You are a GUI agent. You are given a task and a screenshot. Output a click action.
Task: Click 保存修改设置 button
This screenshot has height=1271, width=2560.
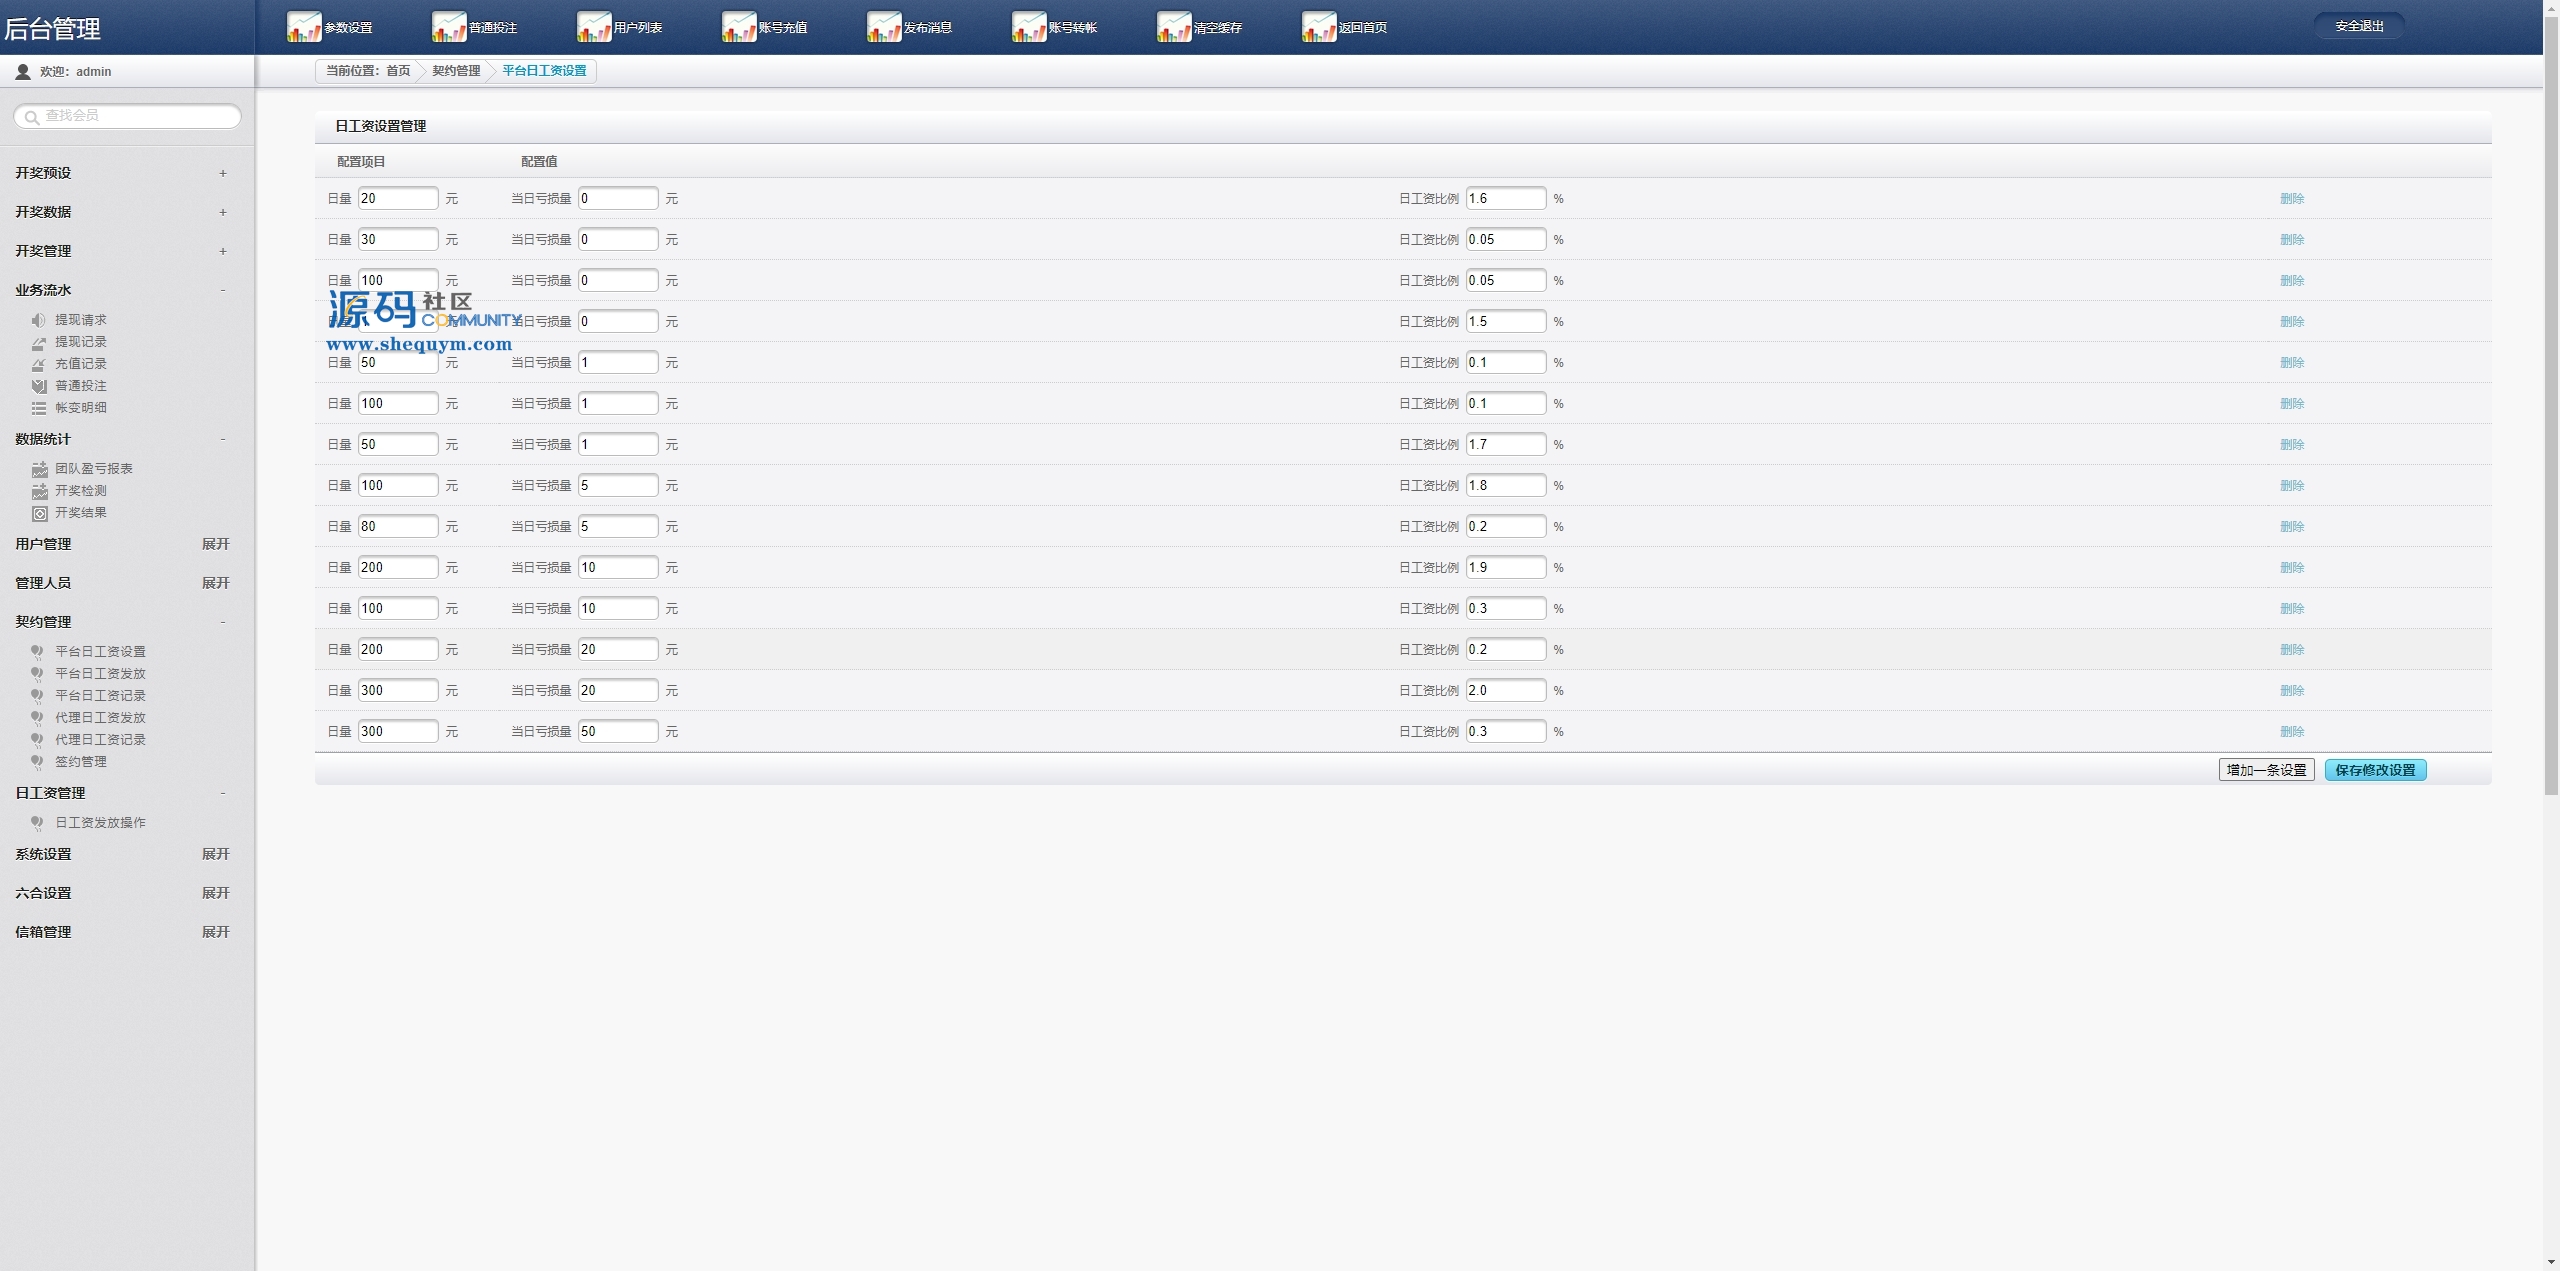tap(2375, 770)
